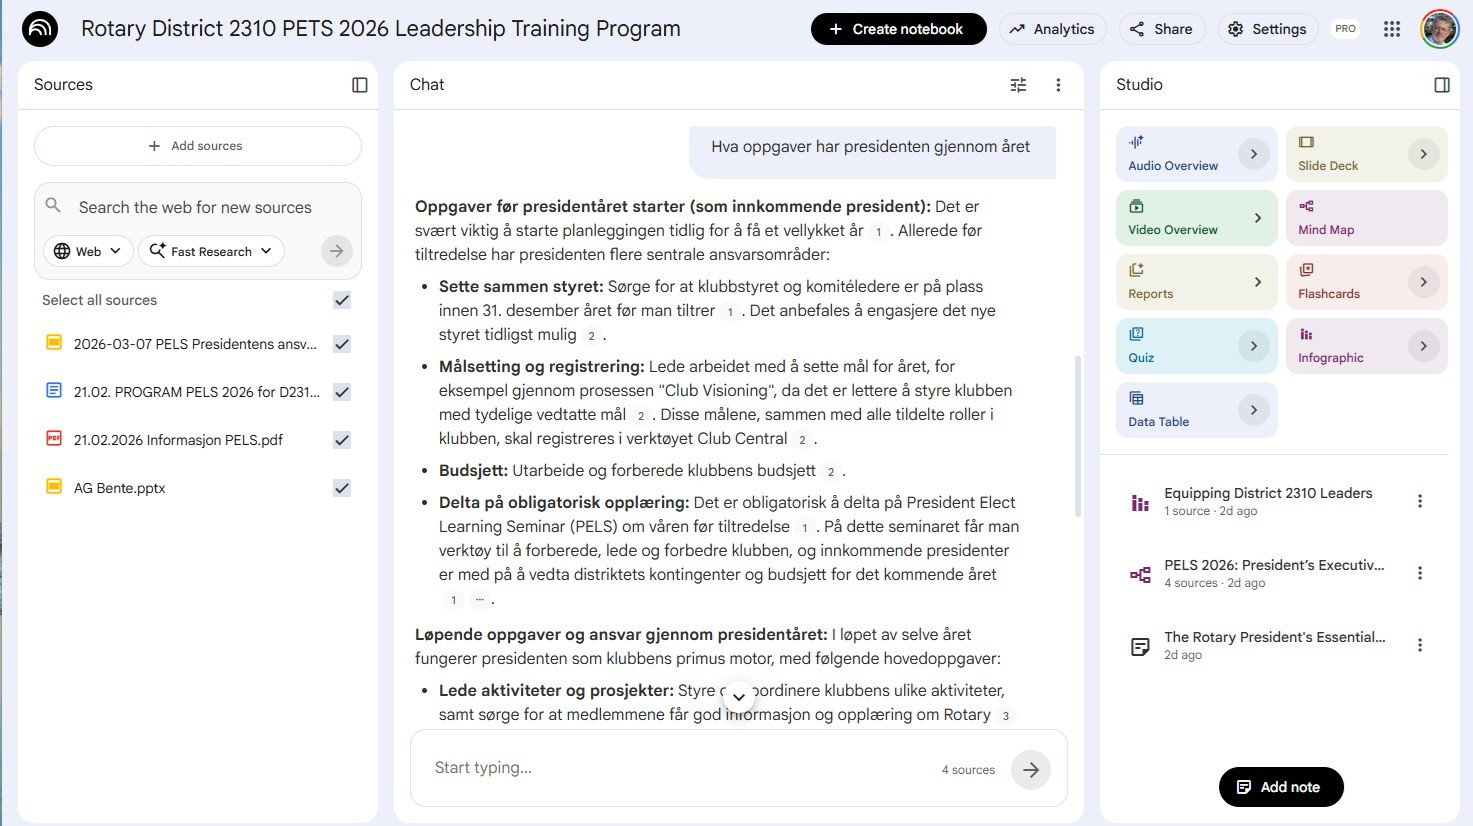The image size is (1473, 826).
Task: Open options for Equipping District 2310 Leaders
Action: click(x=1420, y=501)
